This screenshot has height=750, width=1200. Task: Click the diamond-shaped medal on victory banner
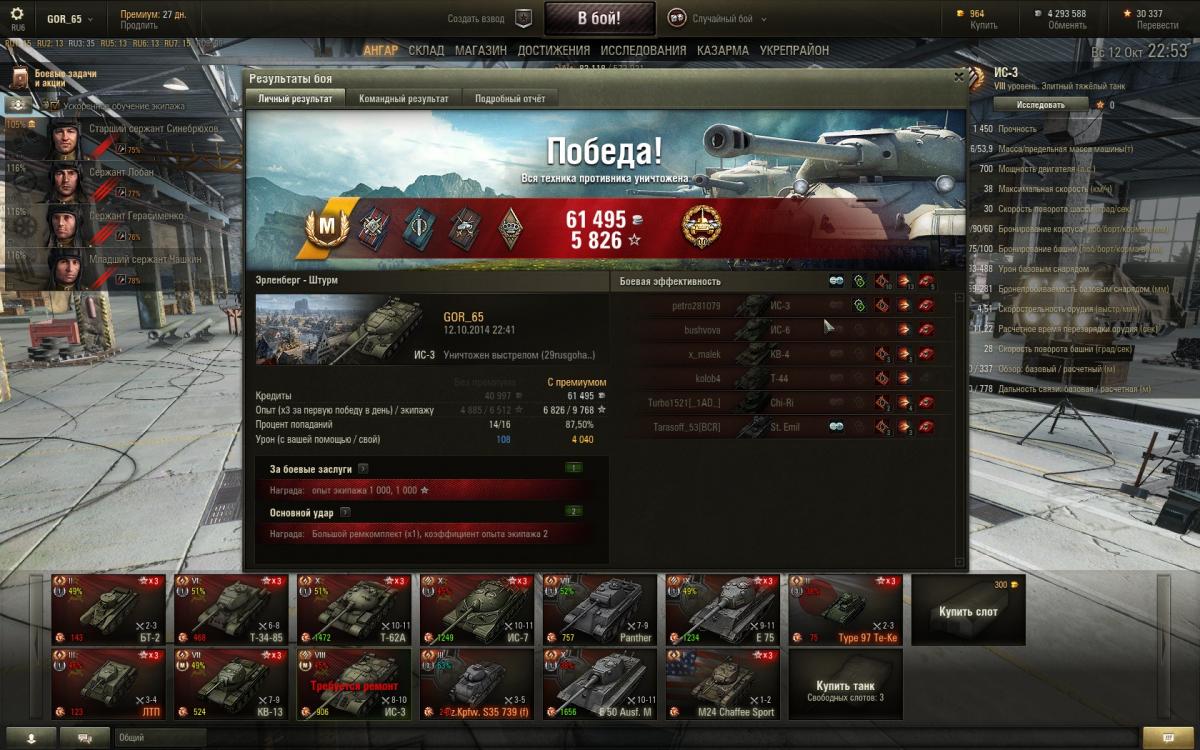coord(508,228)
